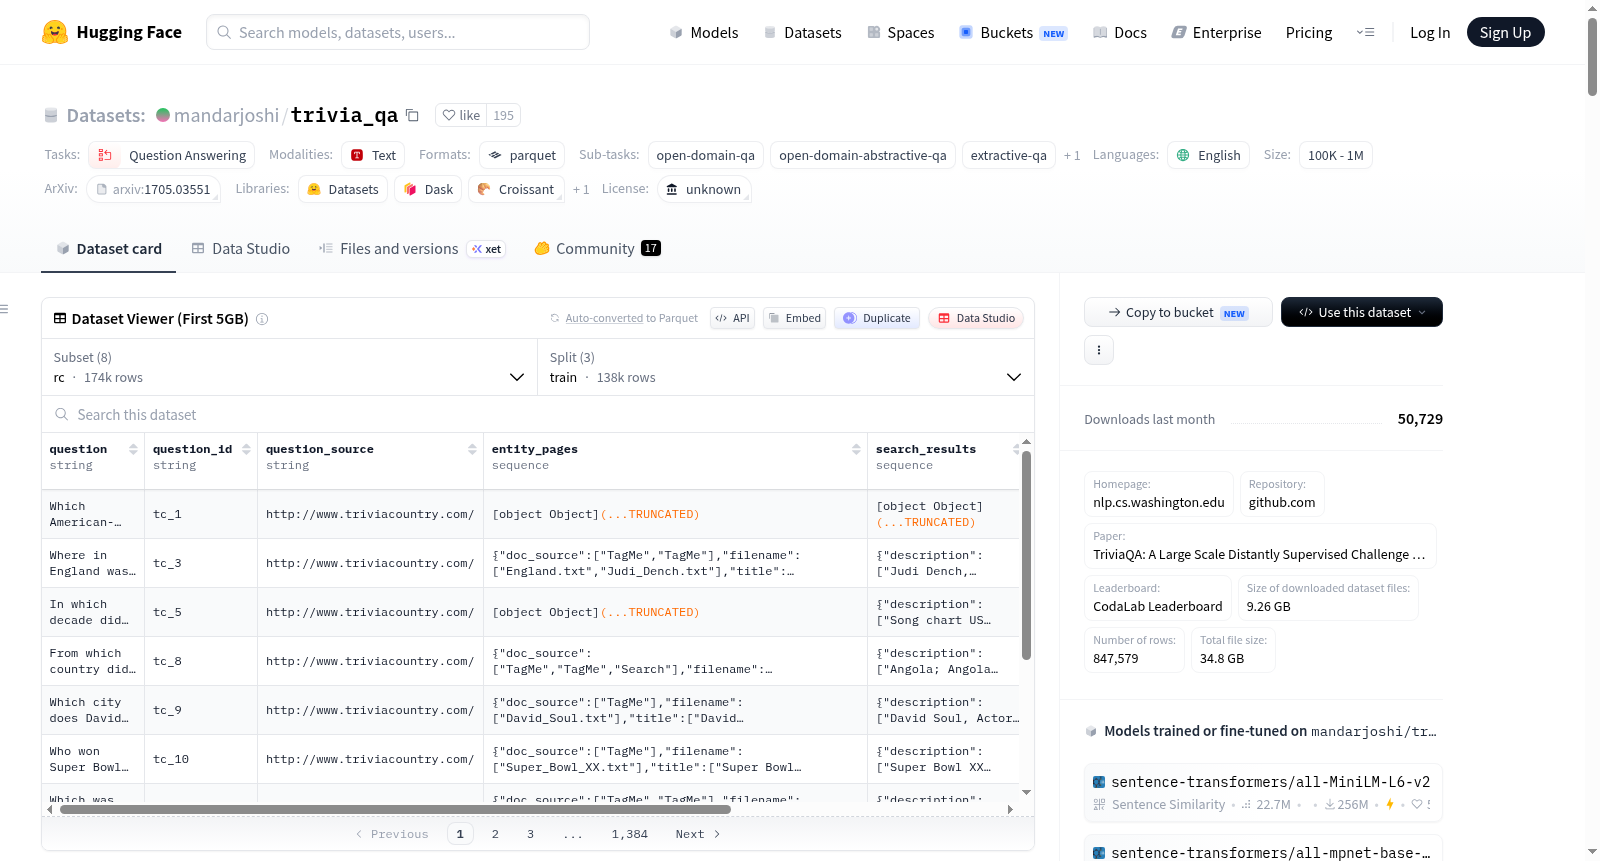The width and height of the screenshot is (1600, 861).
Task: Switch to the Data Studio tab
Action: pos(241,249)
